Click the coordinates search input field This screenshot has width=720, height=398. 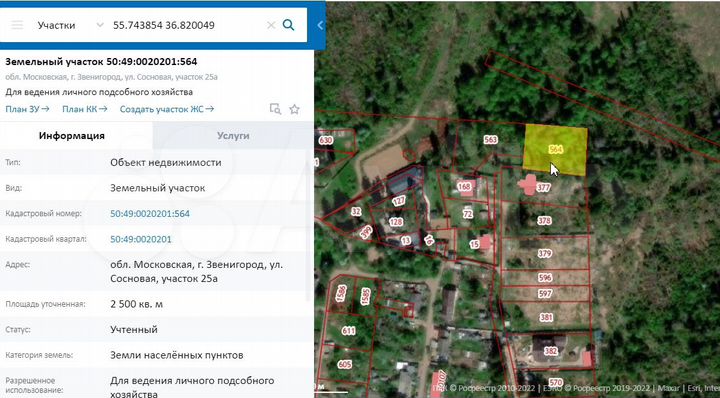(x=186, y=25)
